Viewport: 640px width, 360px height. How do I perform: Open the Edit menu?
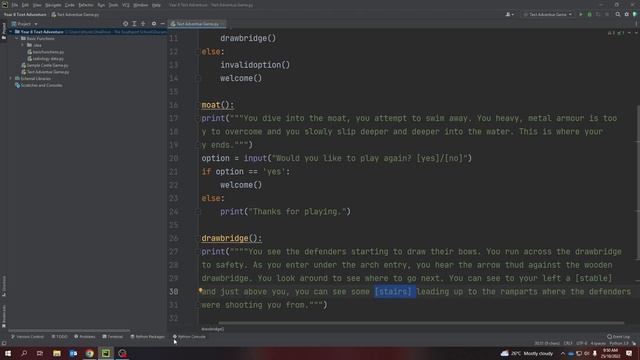pos(25,5)
